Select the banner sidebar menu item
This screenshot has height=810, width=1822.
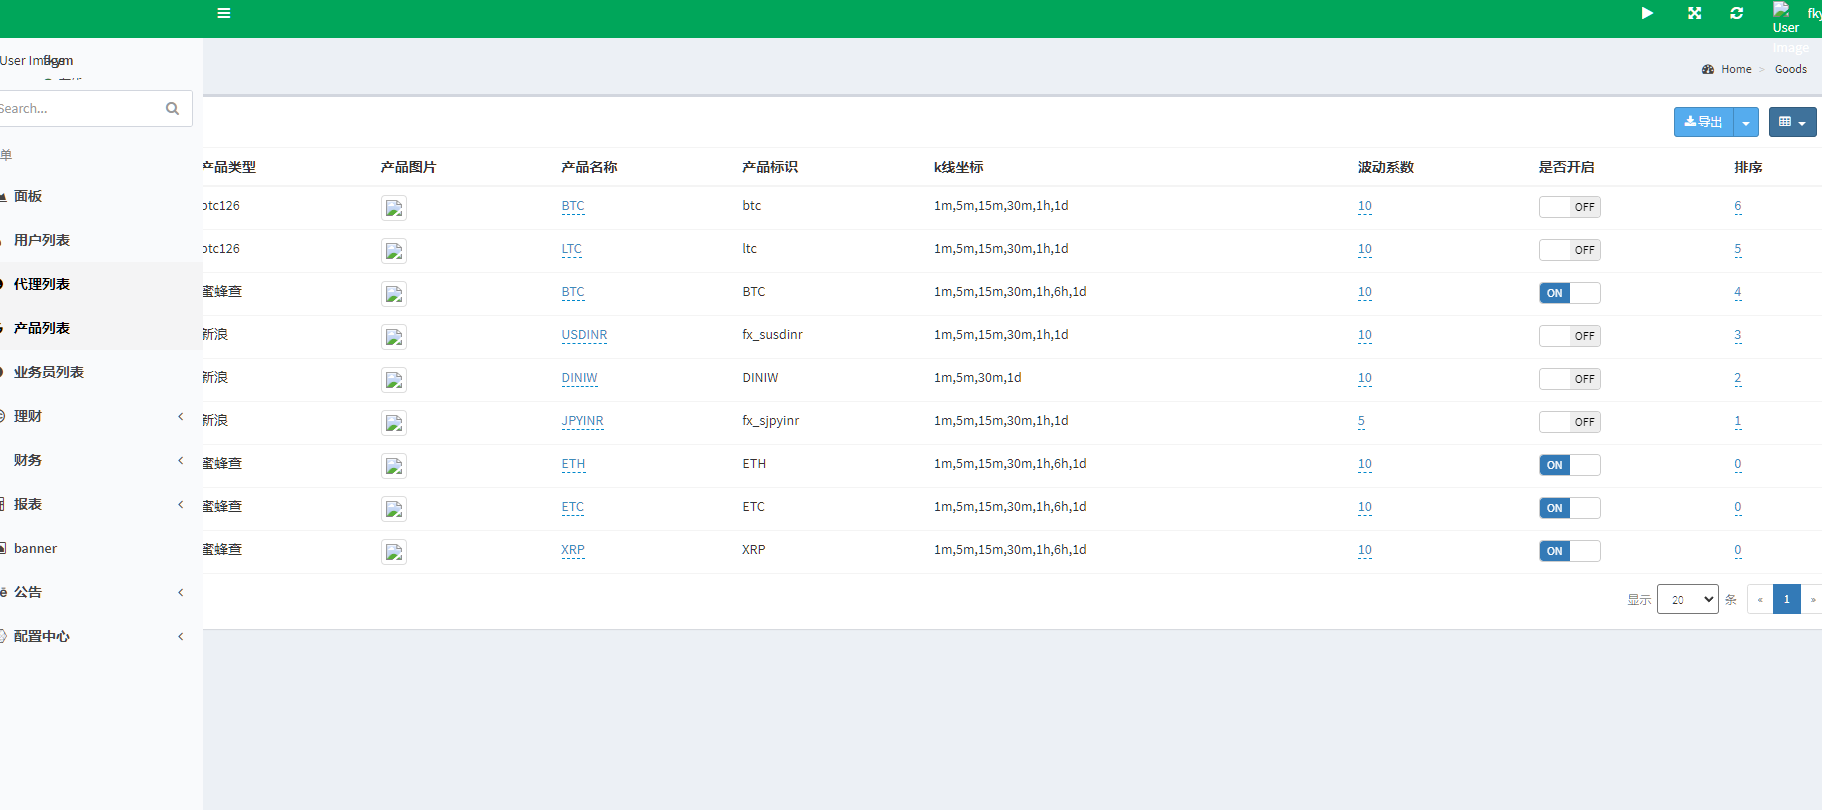35,548
